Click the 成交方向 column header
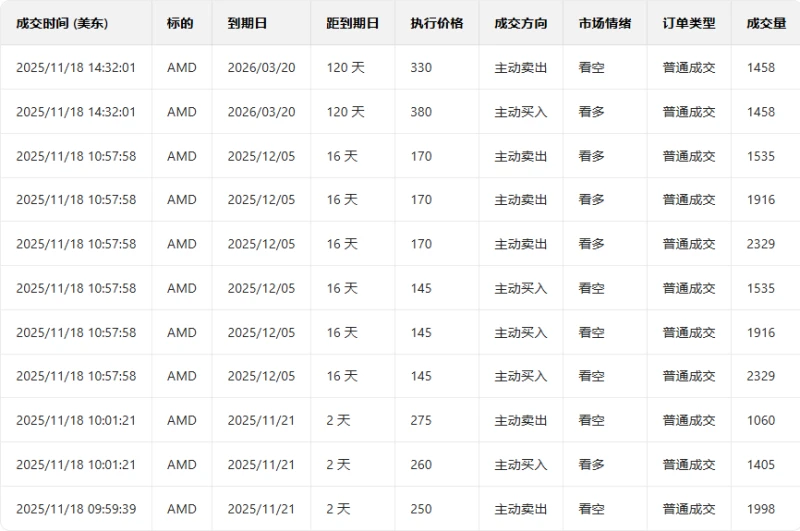The width and height of the screenshot is (800, 531). tap(521, 23)
